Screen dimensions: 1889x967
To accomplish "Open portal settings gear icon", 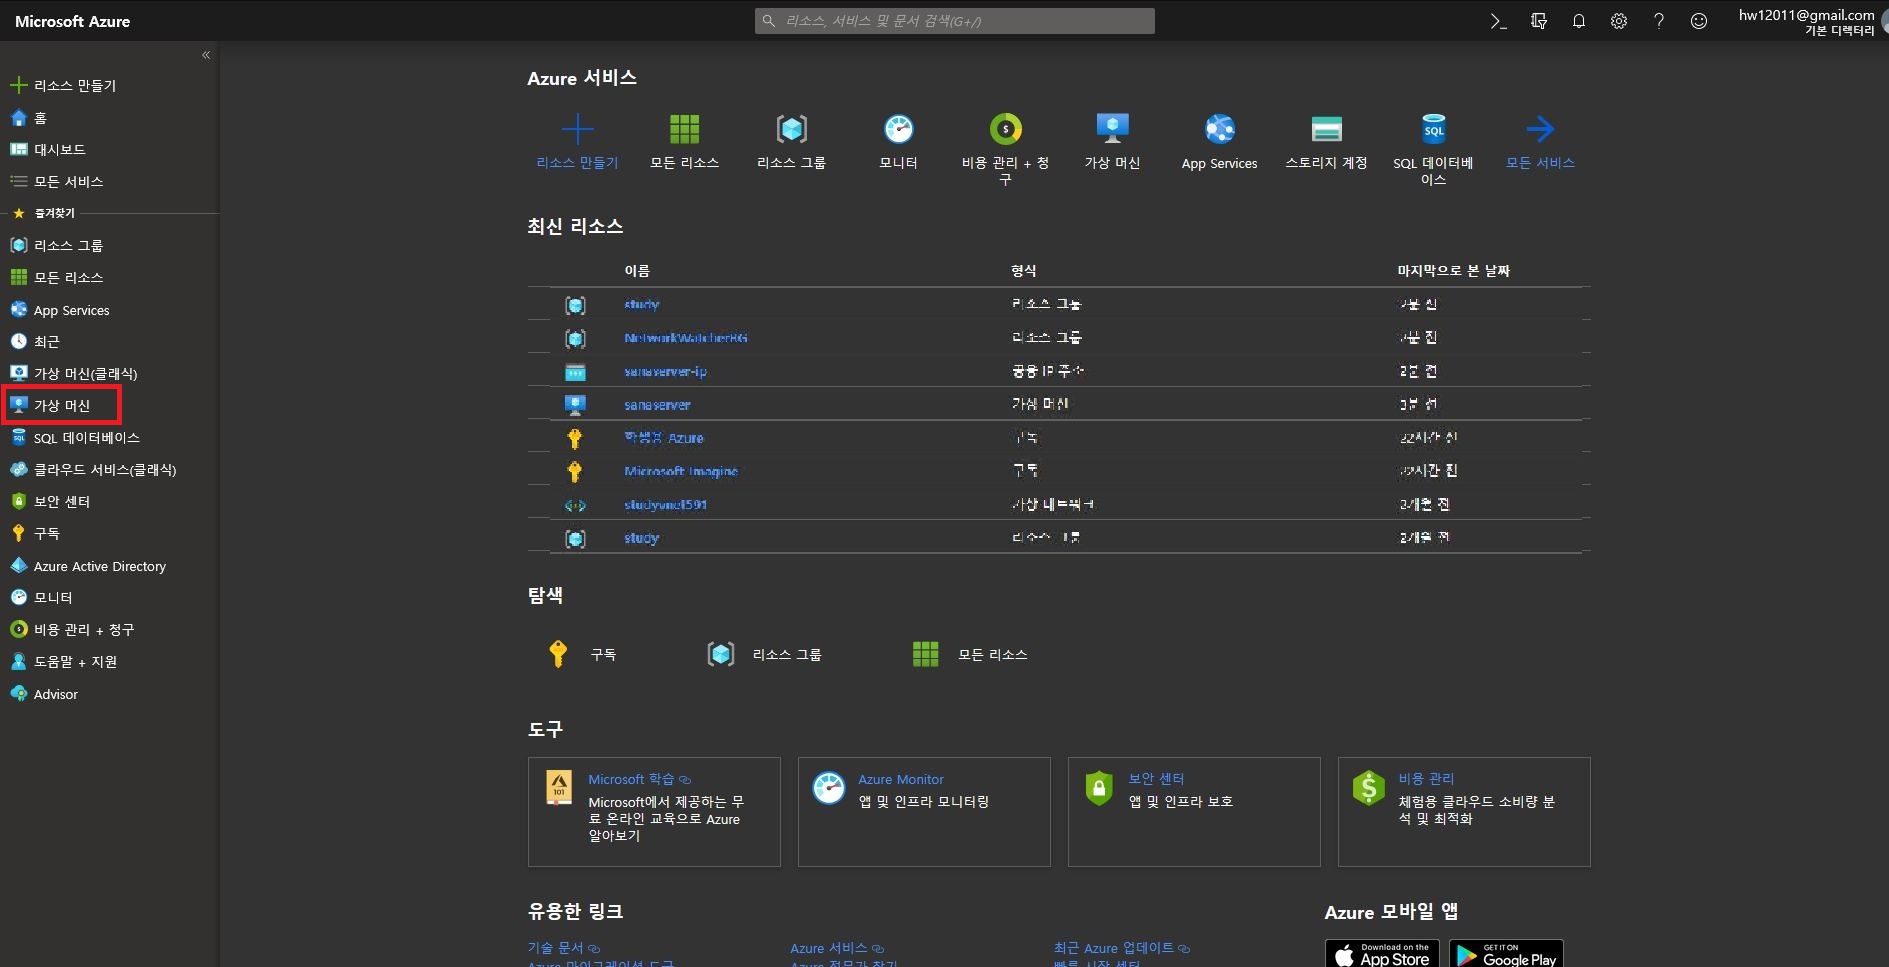I will 1619,21.
